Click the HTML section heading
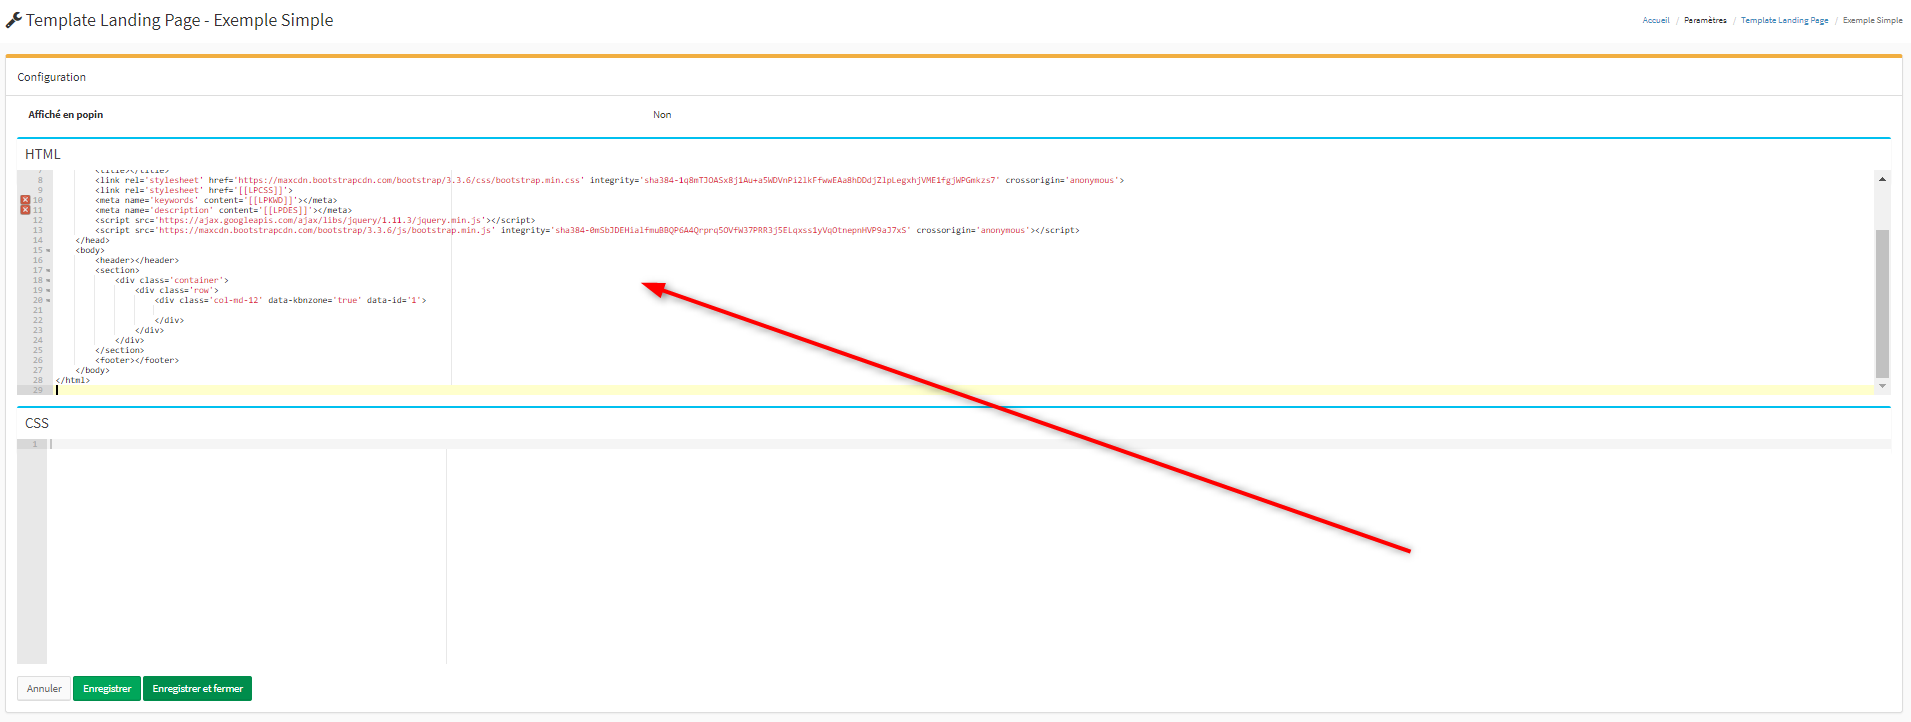 tap(43, 154)
